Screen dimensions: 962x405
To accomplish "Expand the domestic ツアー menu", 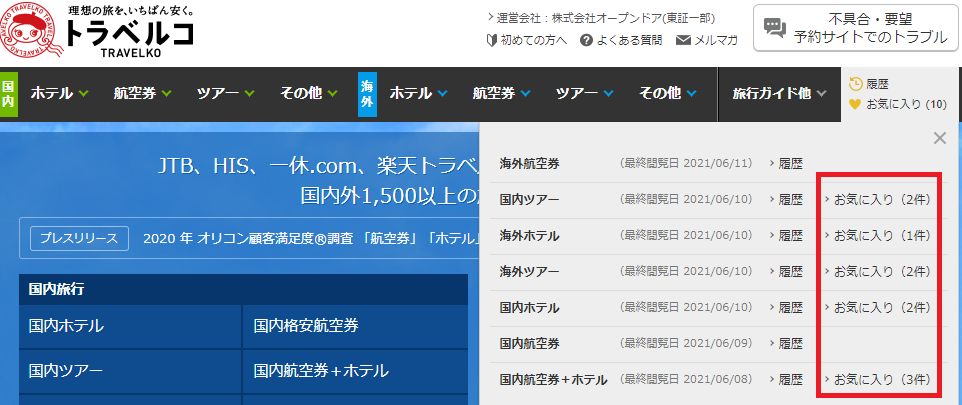I will pyautogui.click(x=226, y=94).
